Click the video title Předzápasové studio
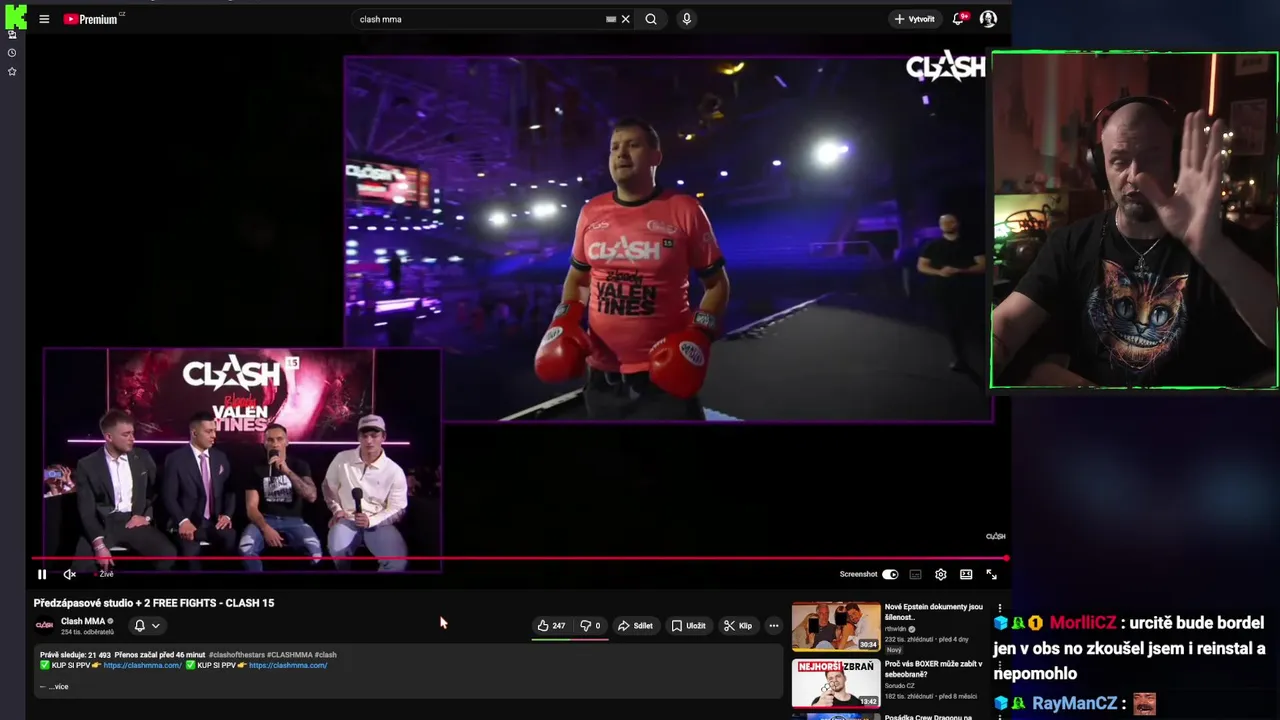 pos(154,603)
